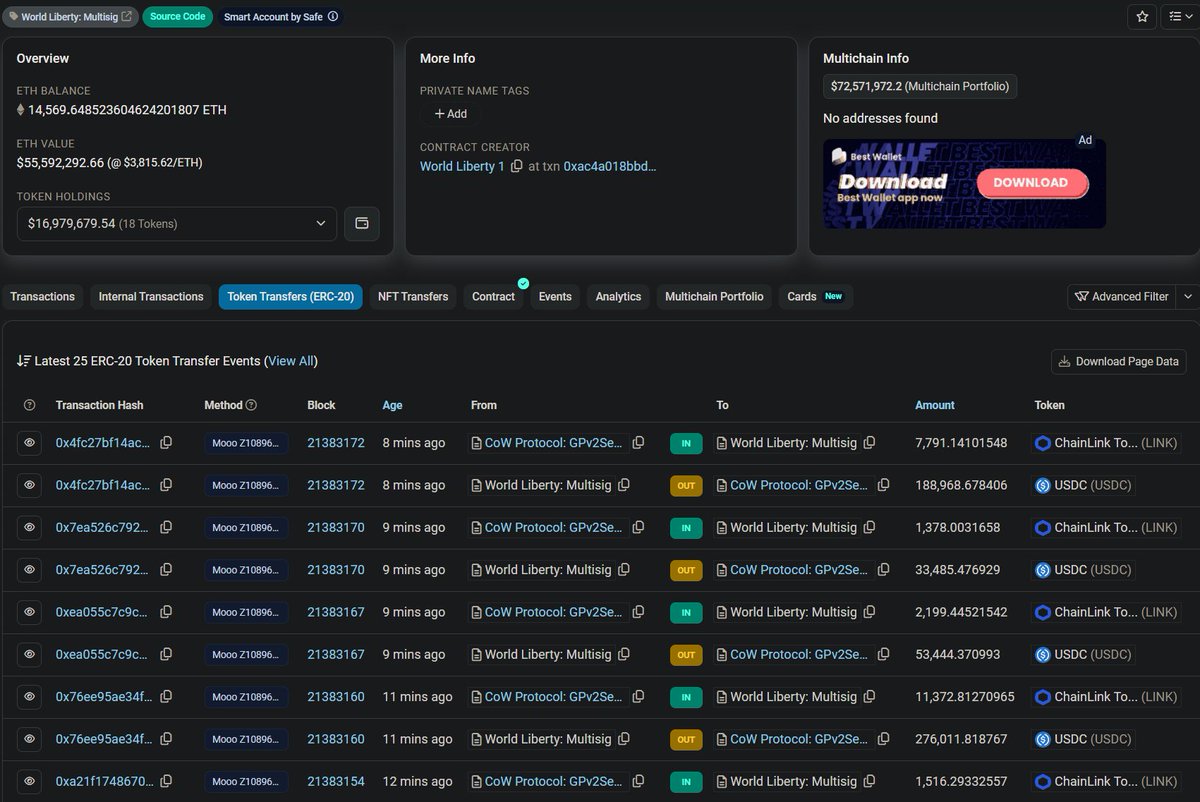
Task: Copy World Liberty Multisig From address in 188,968.678406 row
Action: [624, 485]
